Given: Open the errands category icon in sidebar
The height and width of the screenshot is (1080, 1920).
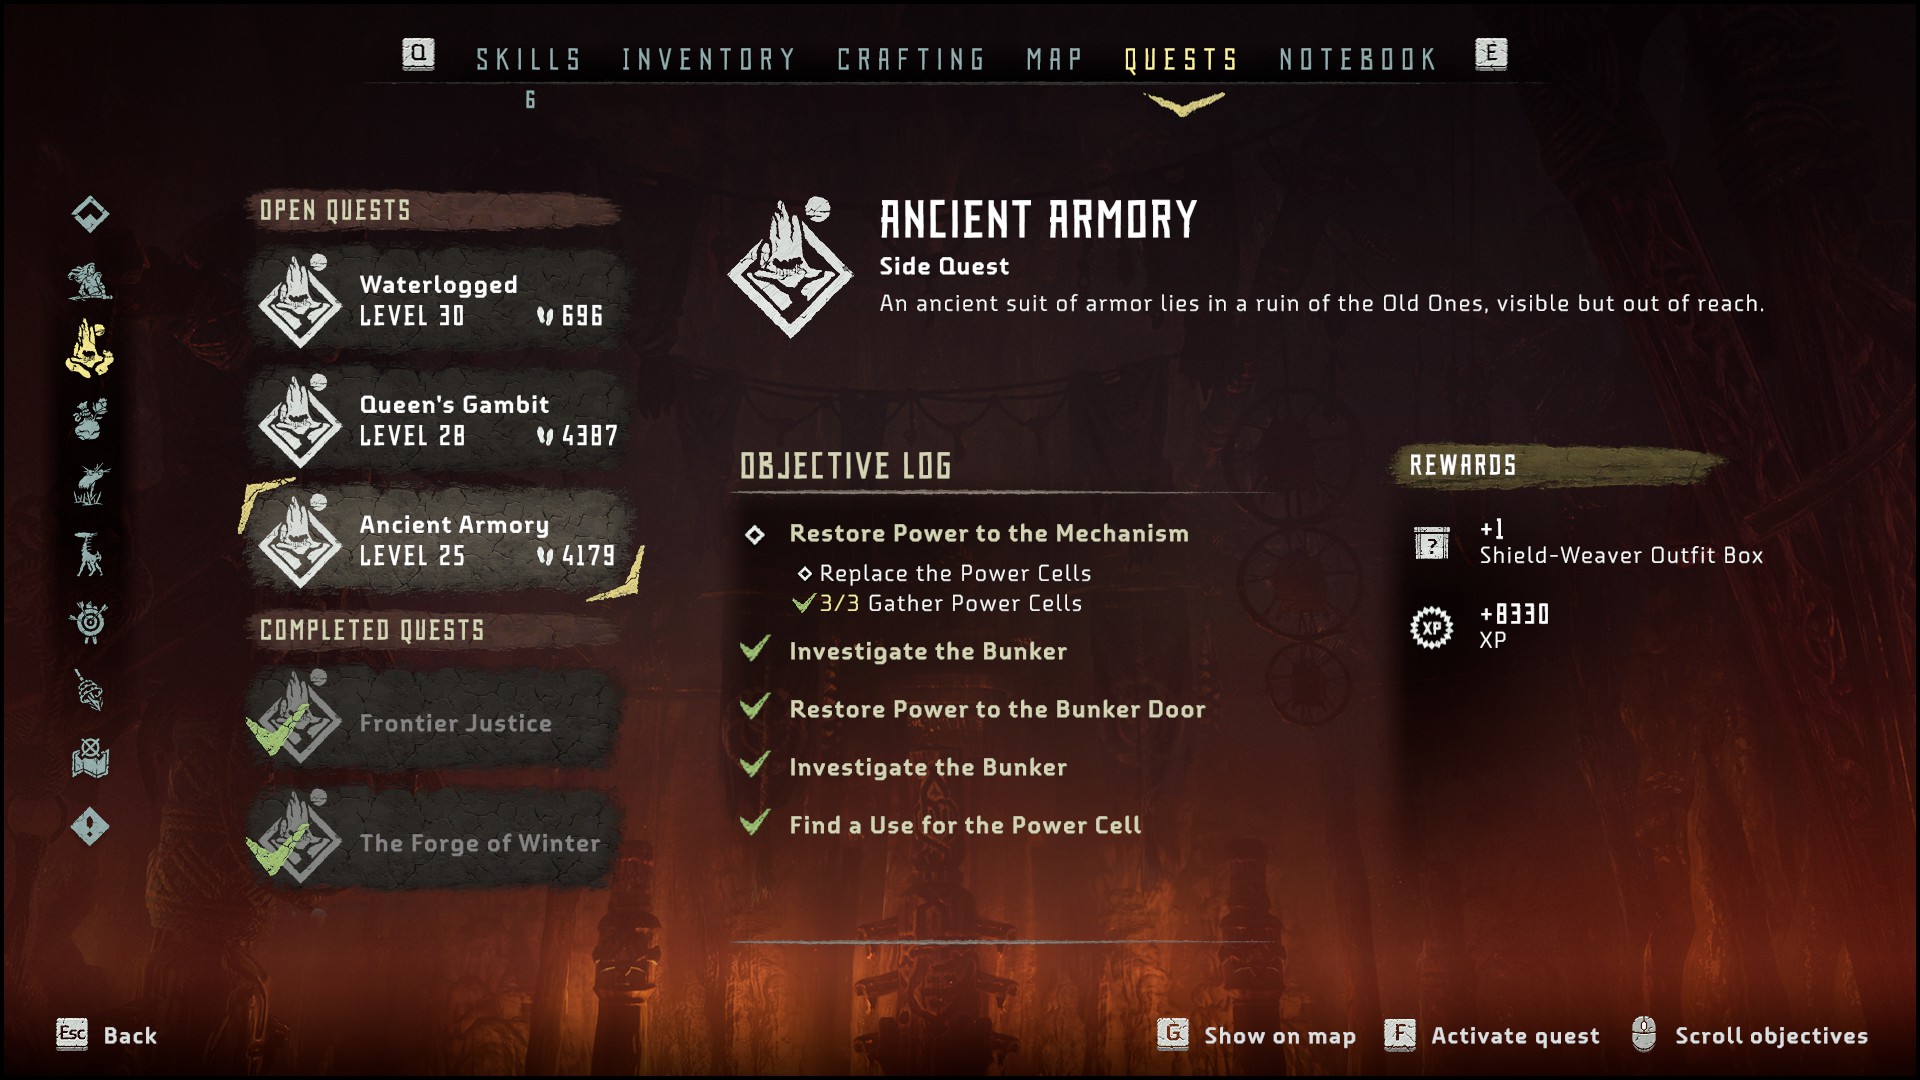Looking at the screenshot, I should tap(90, 418).
